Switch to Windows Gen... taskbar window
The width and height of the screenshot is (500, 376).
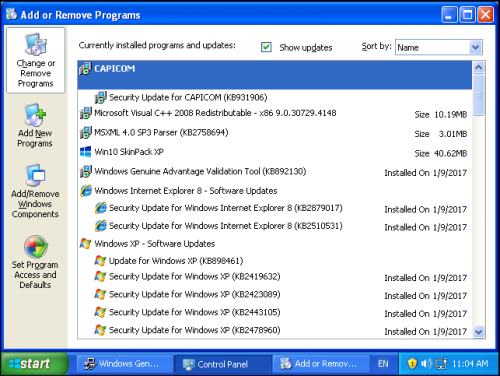tap(125, 364)
